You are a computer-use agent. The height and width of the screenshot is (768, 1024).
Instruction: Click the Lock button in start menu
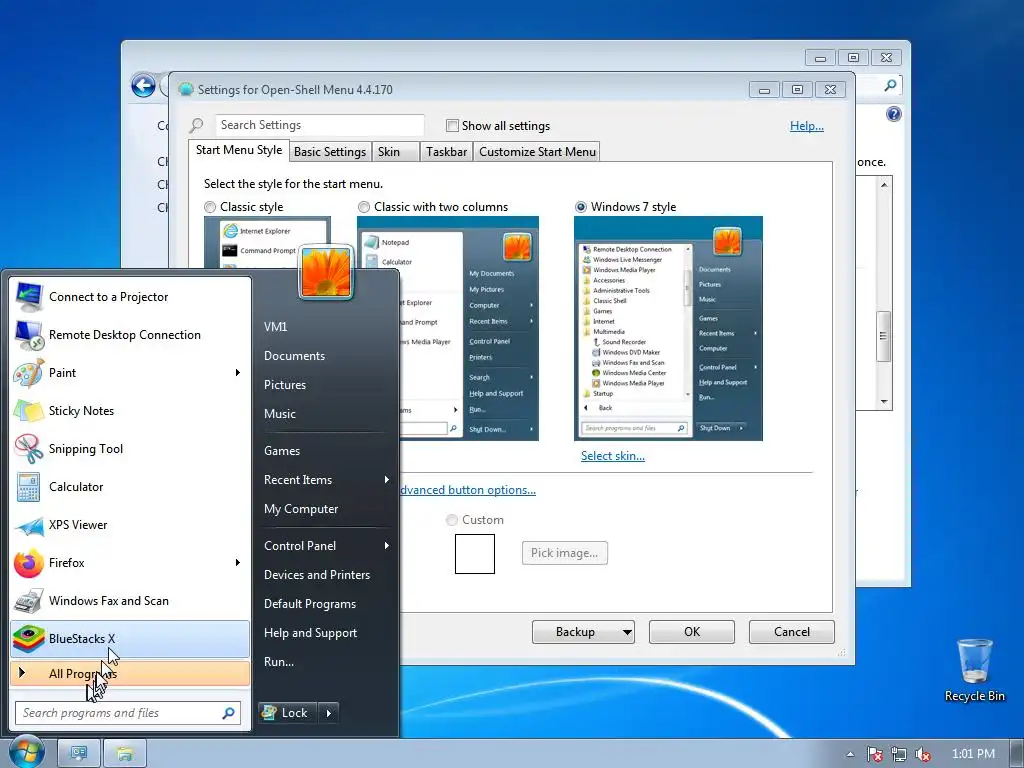click(x=287, y=713)
